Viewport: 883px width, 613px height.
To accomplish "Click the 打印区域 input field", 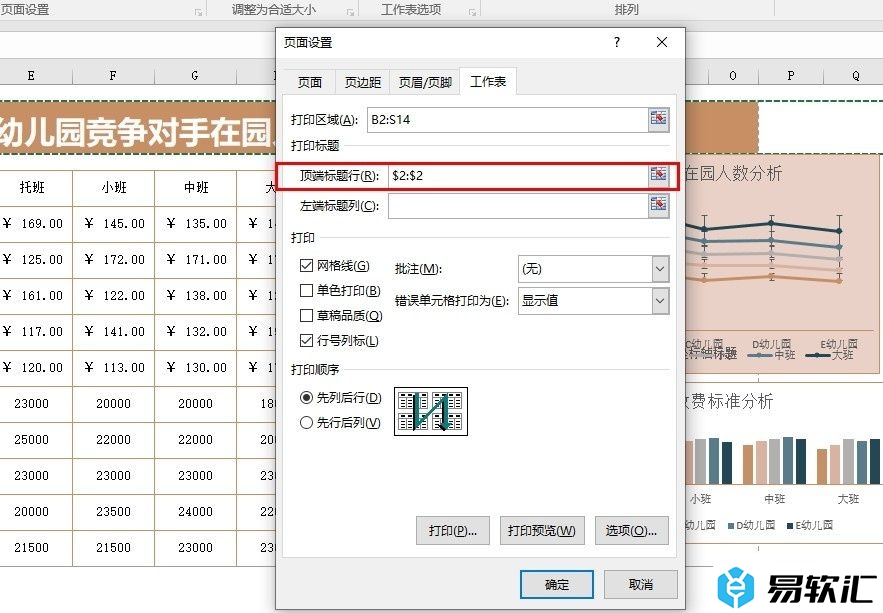I will 507,119.
